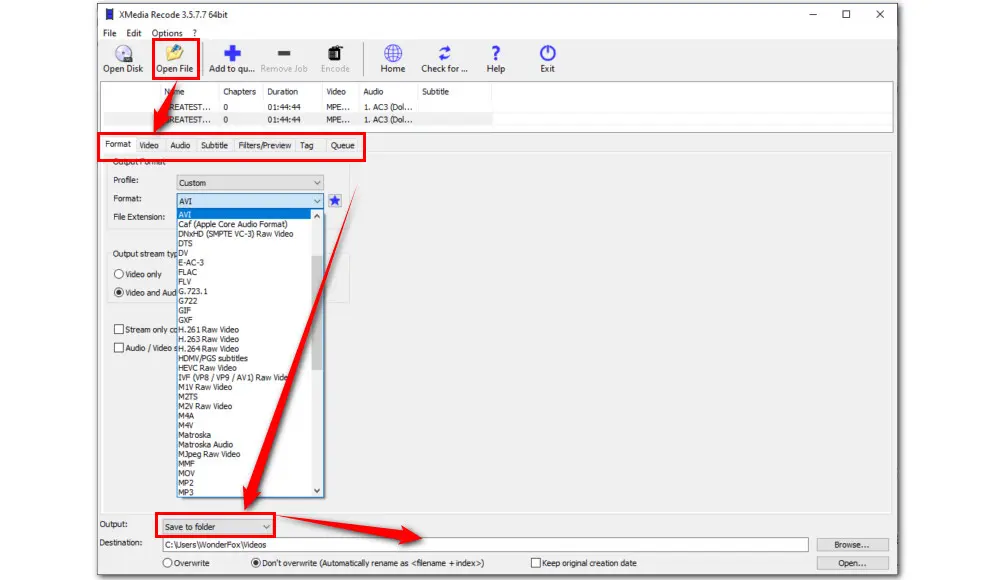The height and width of the screenshot is (580, 1000).
Task: Expand the Profile dropdown set to Custom
Action: coord(250,183)
